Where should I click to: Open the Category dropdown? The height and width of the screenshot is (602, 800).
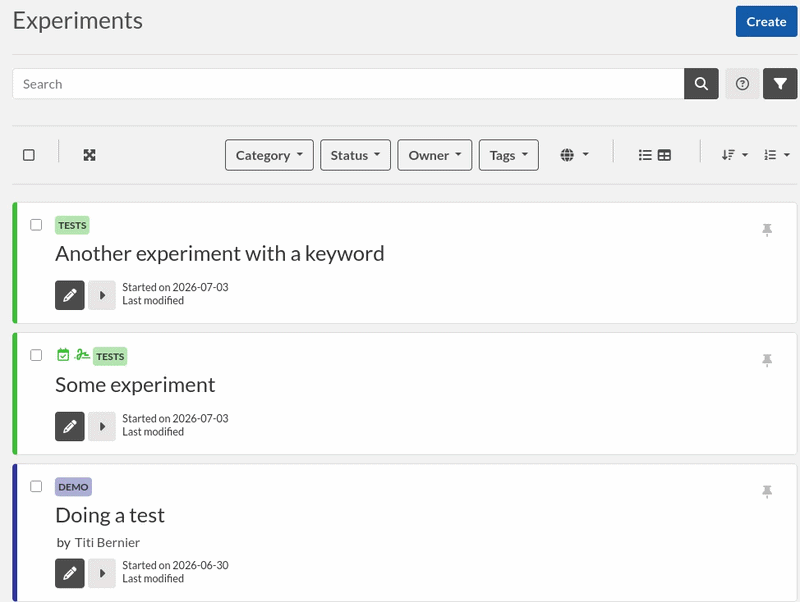coord(269,155)
